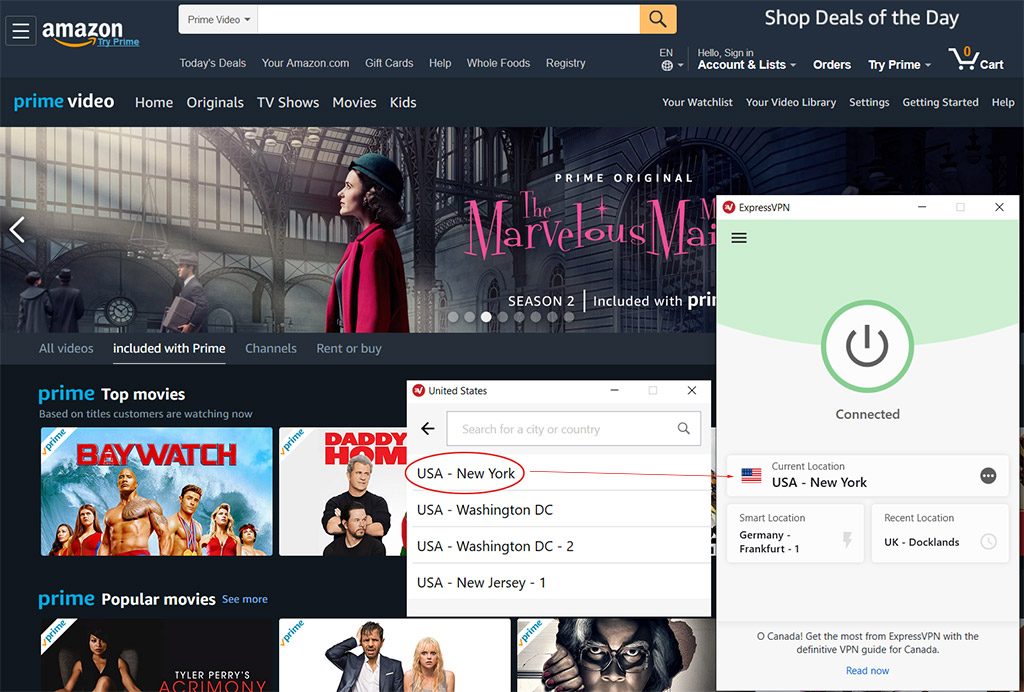Viewport: 1024px width, 692px height.
Task: Choose Recent Location UK - Docklands
Action: tap(940, 533)
